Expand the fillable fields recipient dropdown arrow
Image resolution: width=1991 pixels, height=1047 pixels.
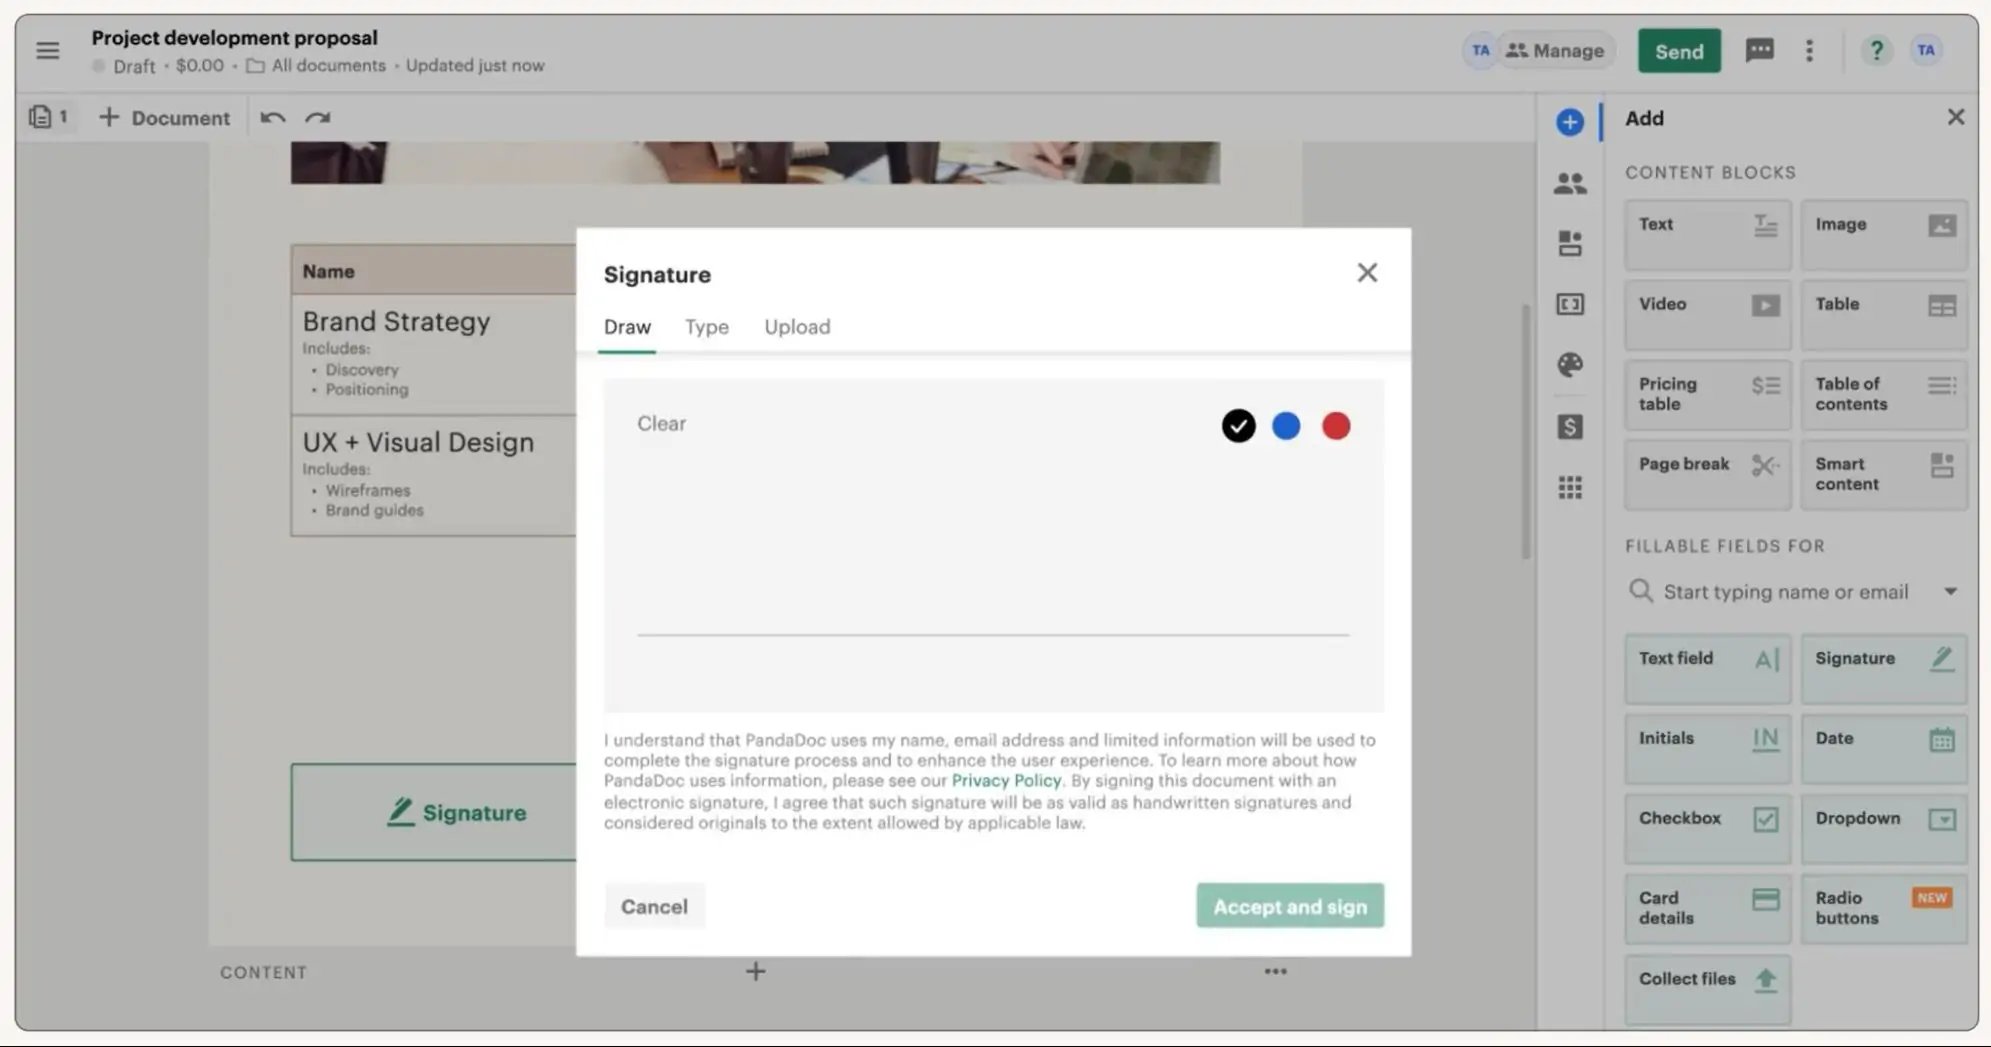tap(1949, 592)
